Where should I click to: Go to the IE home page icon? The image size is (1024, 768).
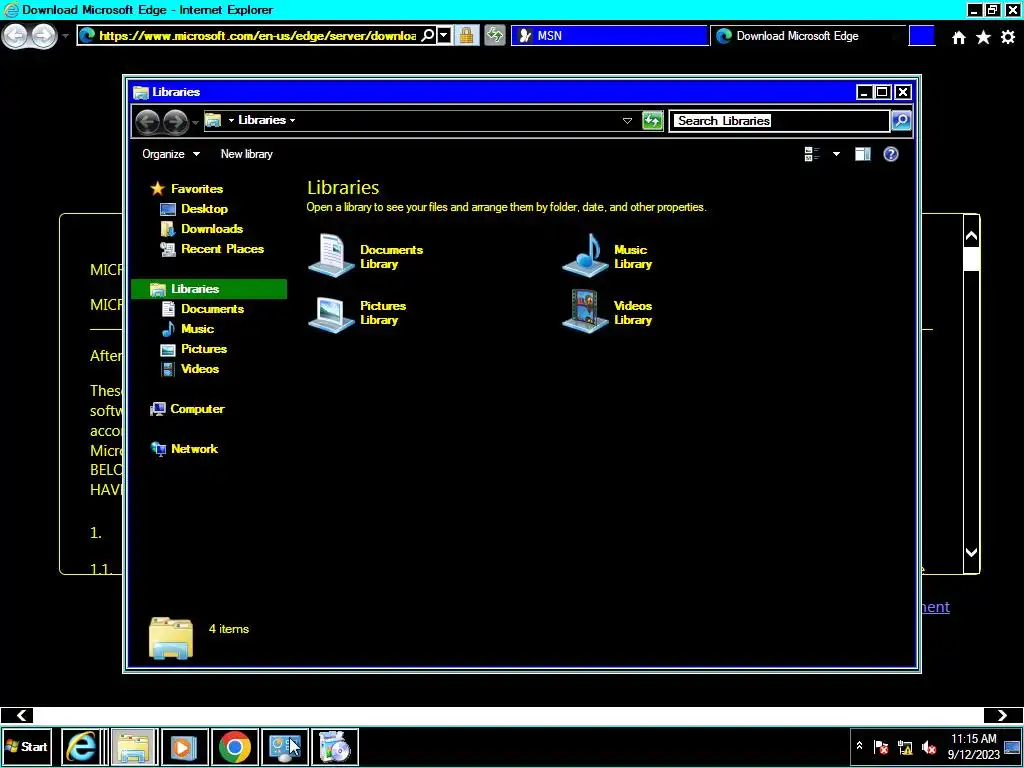click(959, 37)
